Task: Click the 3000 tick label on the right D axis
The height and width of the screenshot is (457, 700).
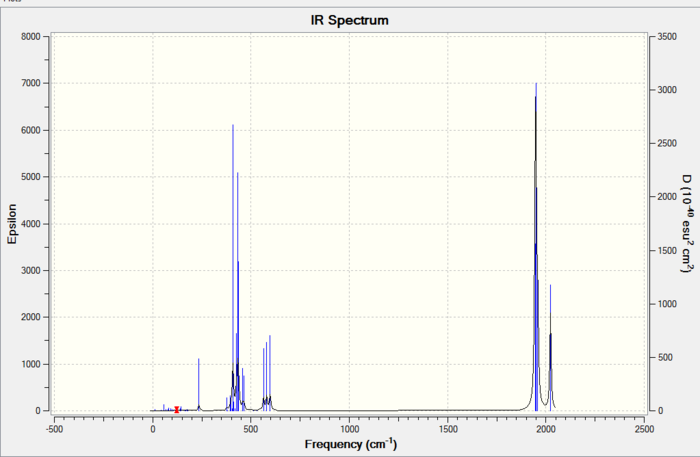Action: pos(667,90)
